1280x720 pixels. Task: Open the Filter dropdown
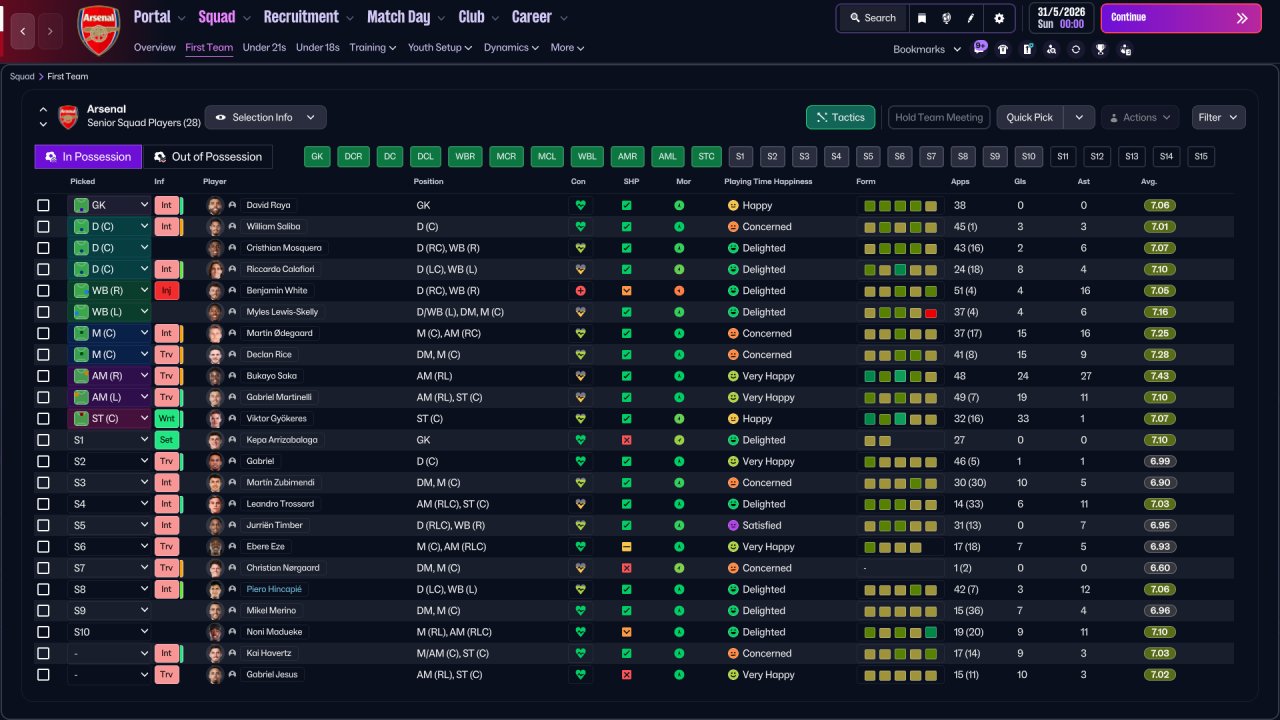tap(1218, 117)
